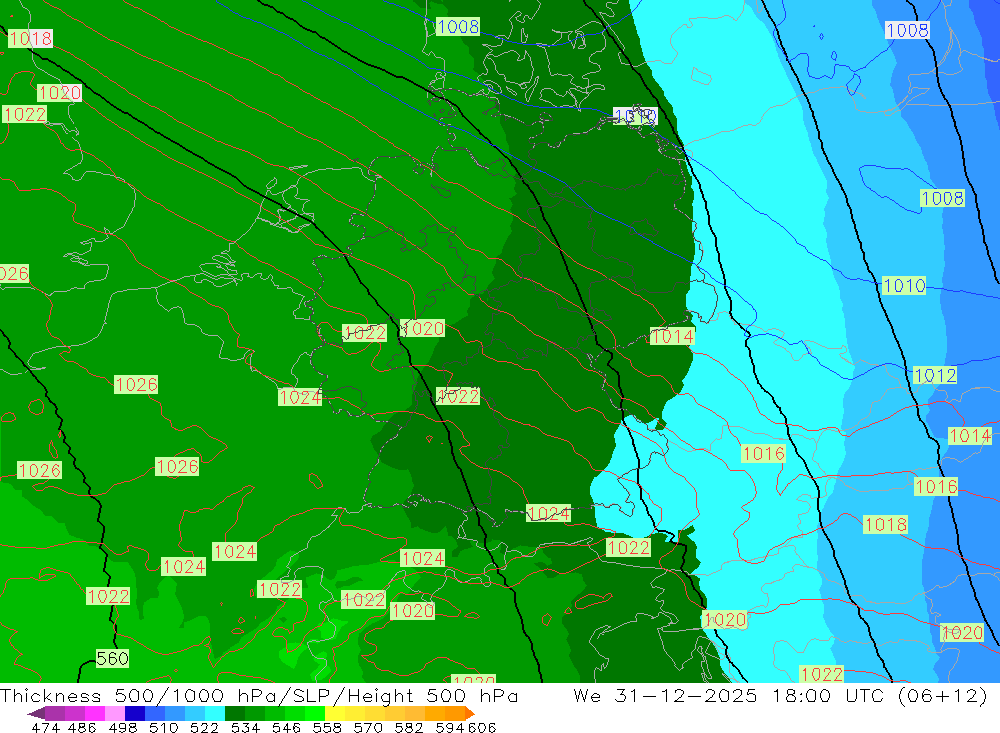1000x733 pixels.
Task: Pick the bright yellow swatch right of 558
Action: coord(335,713)
